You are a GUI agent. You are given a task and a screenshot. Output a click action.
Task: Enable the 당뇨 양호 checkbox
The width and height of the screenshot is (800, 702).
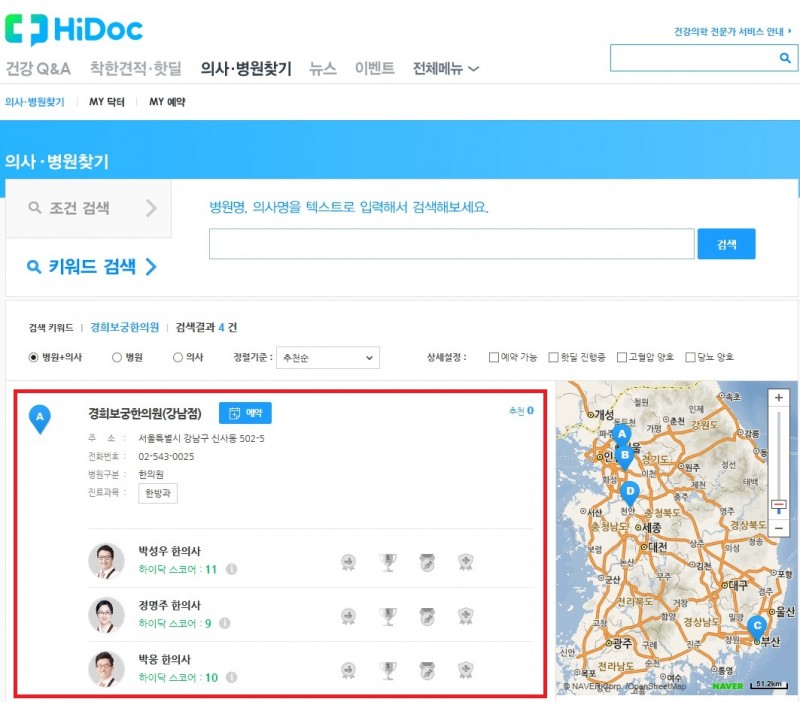690,357
